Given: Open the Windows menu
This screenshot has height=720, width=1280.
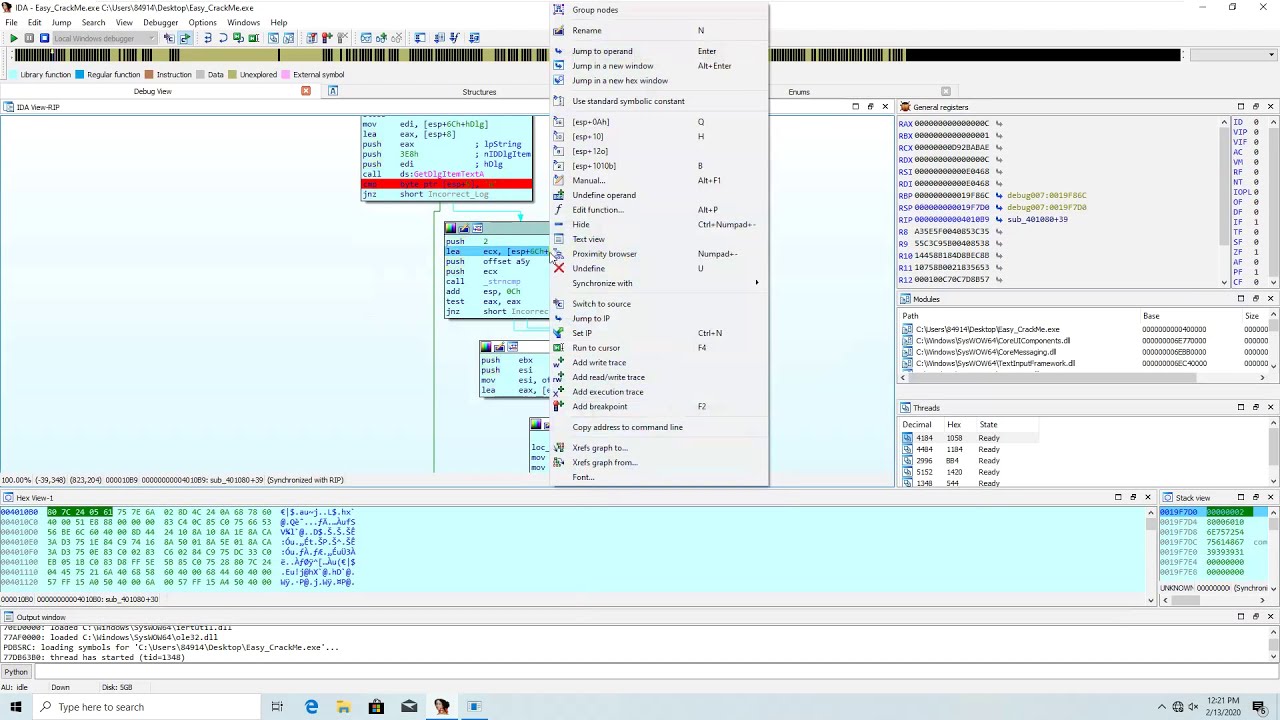Looking at the screenshot, I should (x=243, y=22).
